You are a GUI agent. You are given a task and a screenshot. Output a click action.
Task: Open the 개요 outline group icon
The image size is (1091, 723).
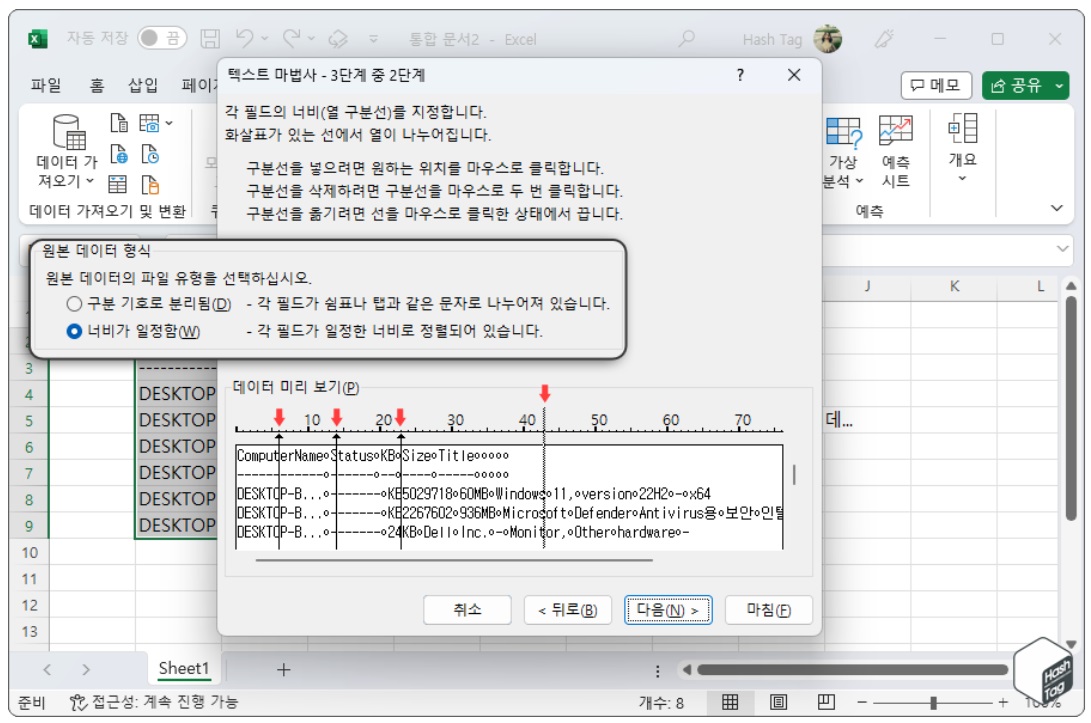[962, 129]
